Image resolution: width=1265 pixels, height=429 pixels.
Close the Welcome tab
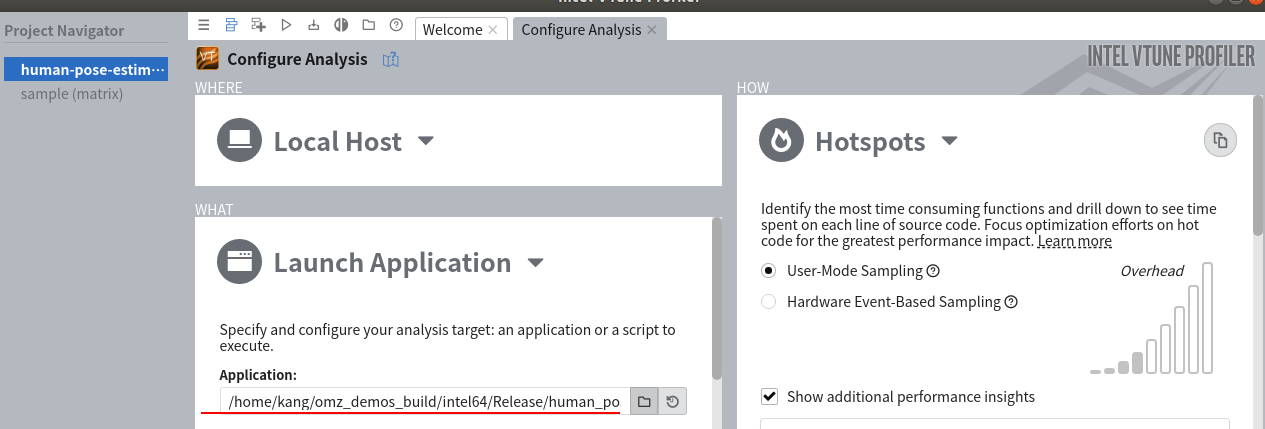492,30
